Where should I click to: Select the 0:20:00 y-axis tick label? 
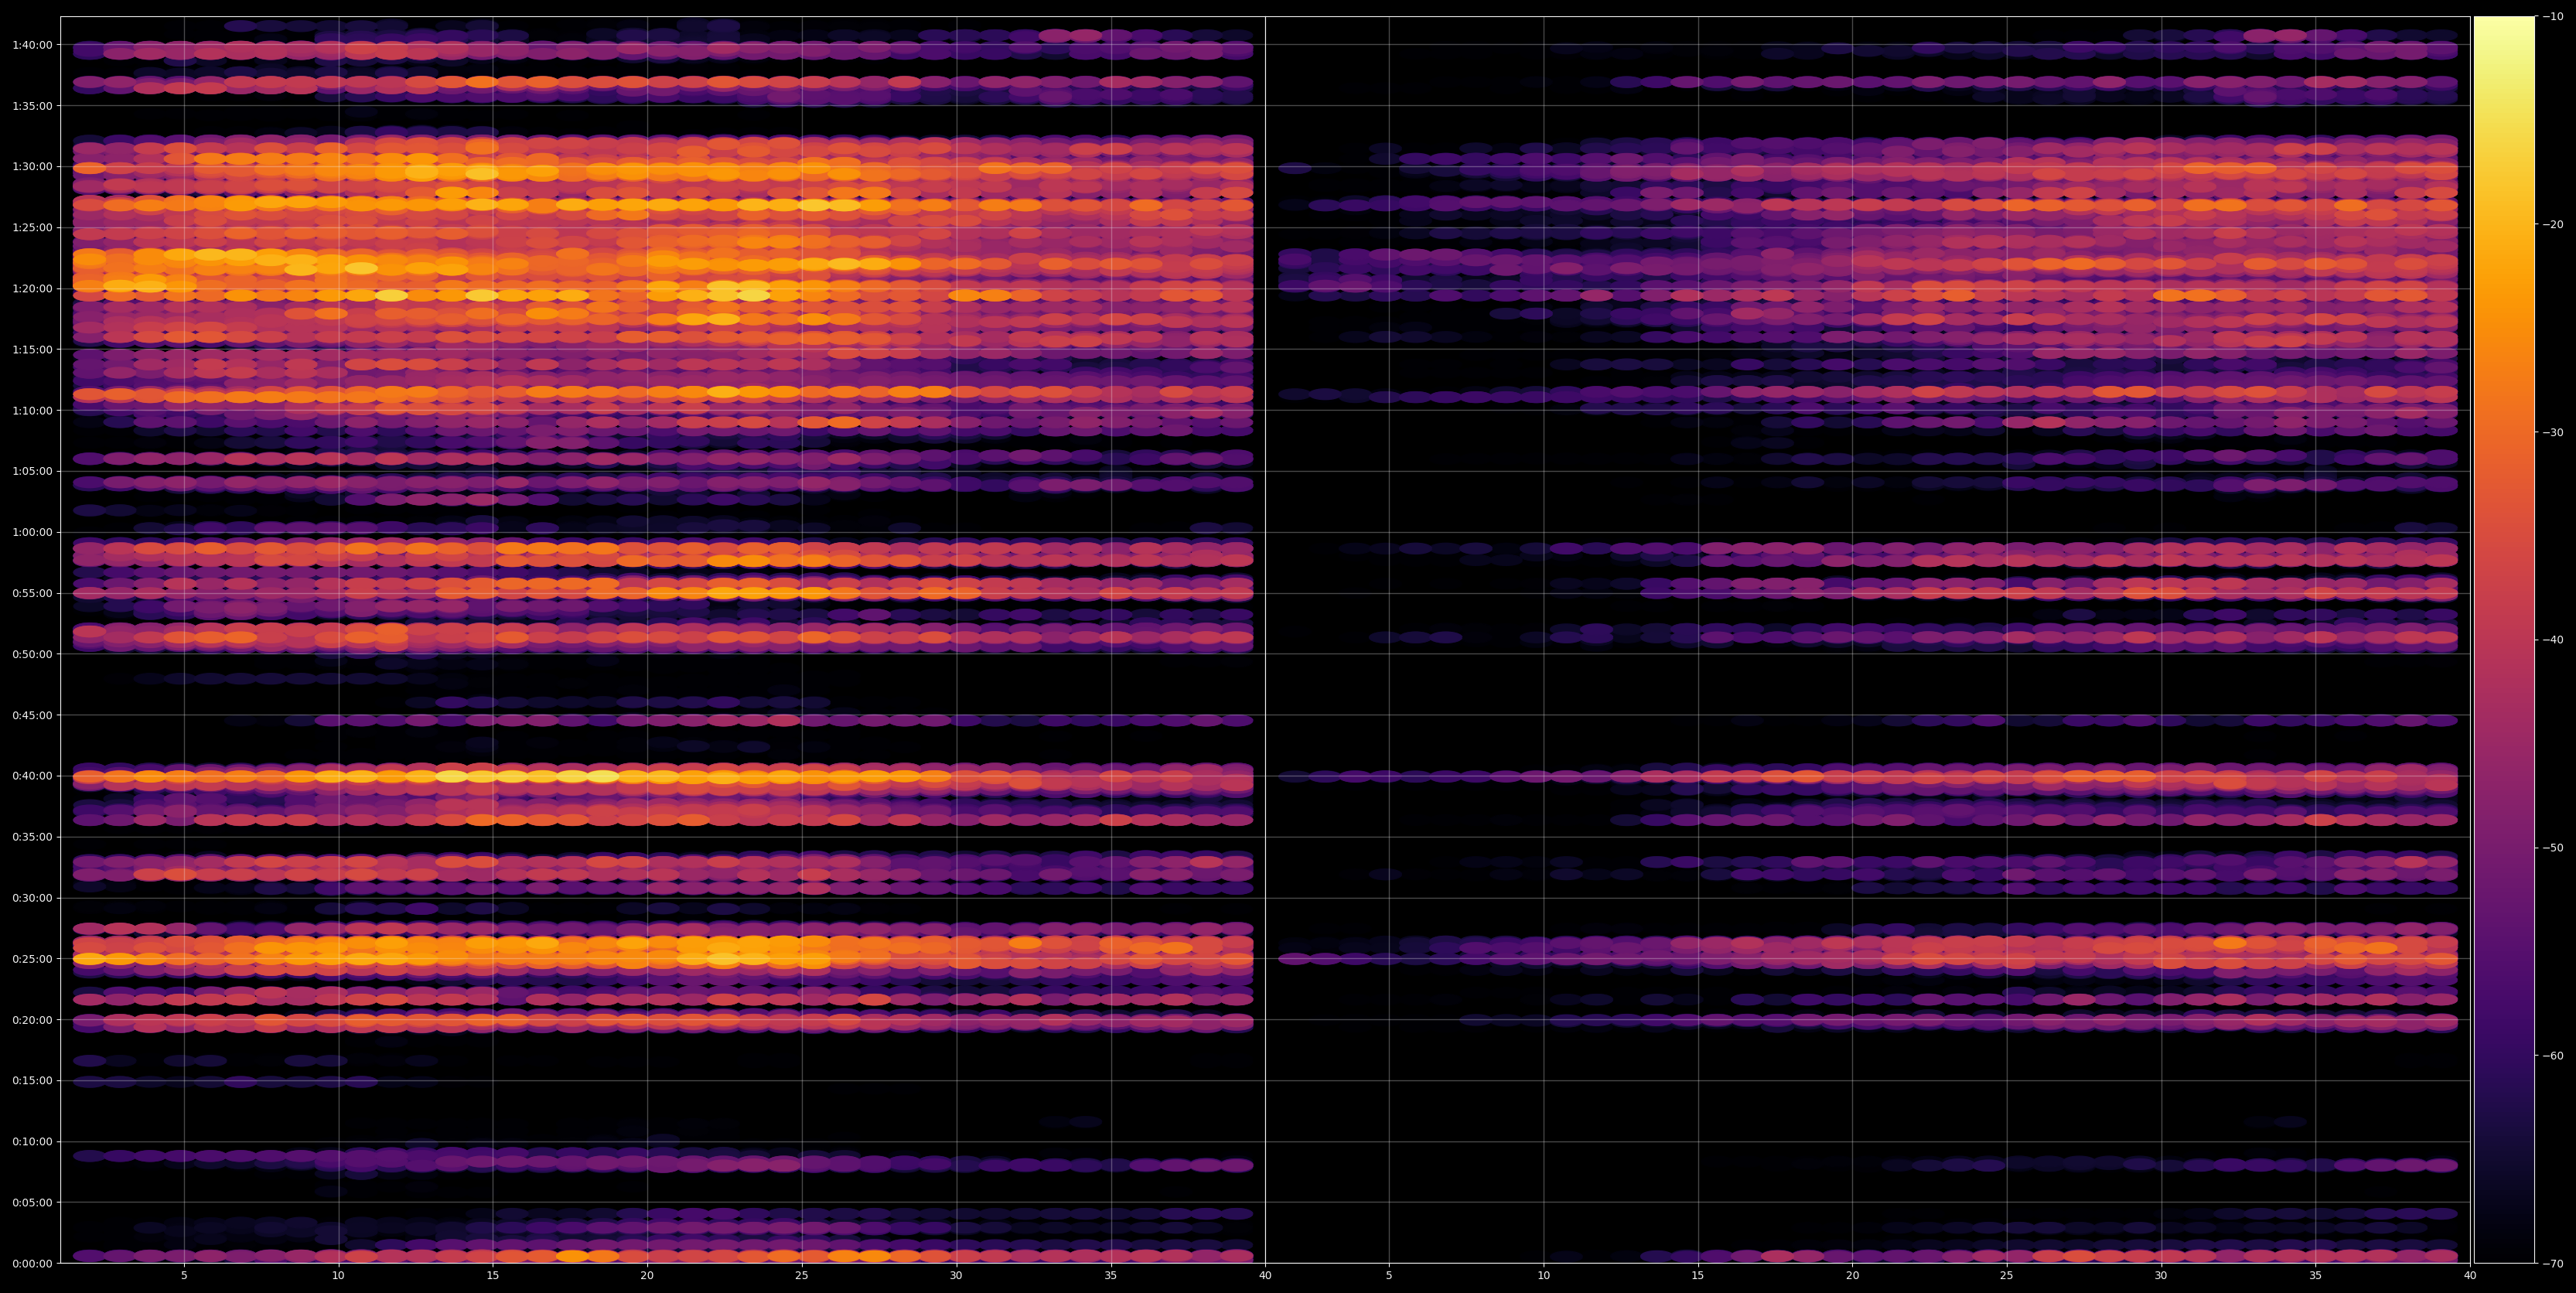(32, 1020)
